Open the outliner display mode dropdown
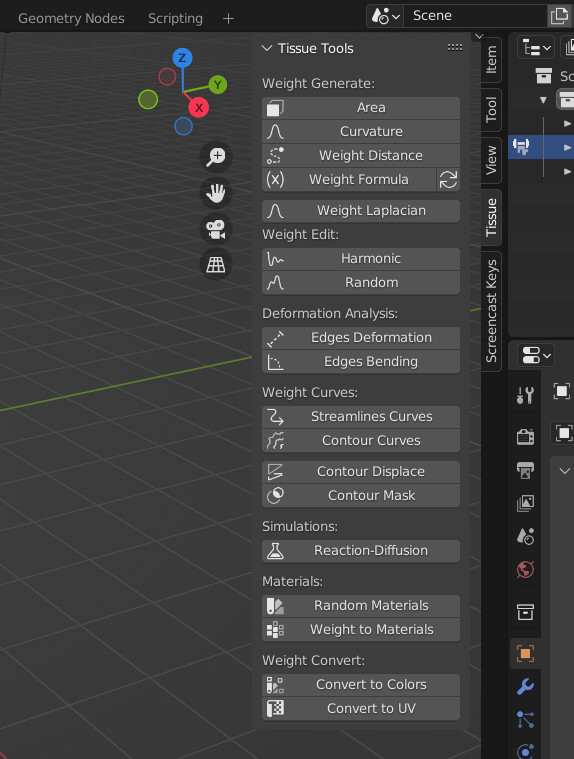The height and width of the screenshot is (759, 574). coord(537,48)
